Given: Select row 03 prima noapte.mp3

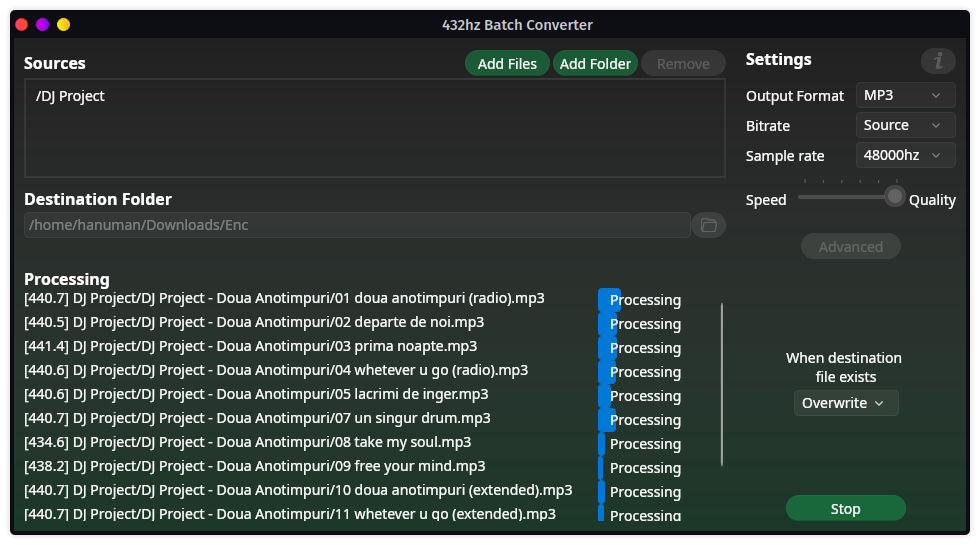Looking at the screenshot, I should (251, 346).
